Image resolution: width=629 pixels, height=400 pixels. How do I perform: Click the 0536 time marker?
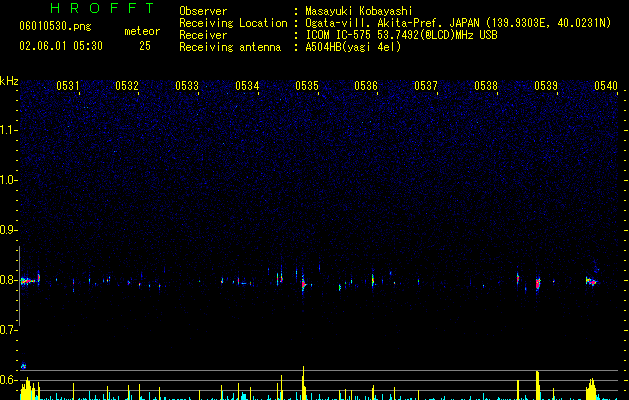point(366,86)
